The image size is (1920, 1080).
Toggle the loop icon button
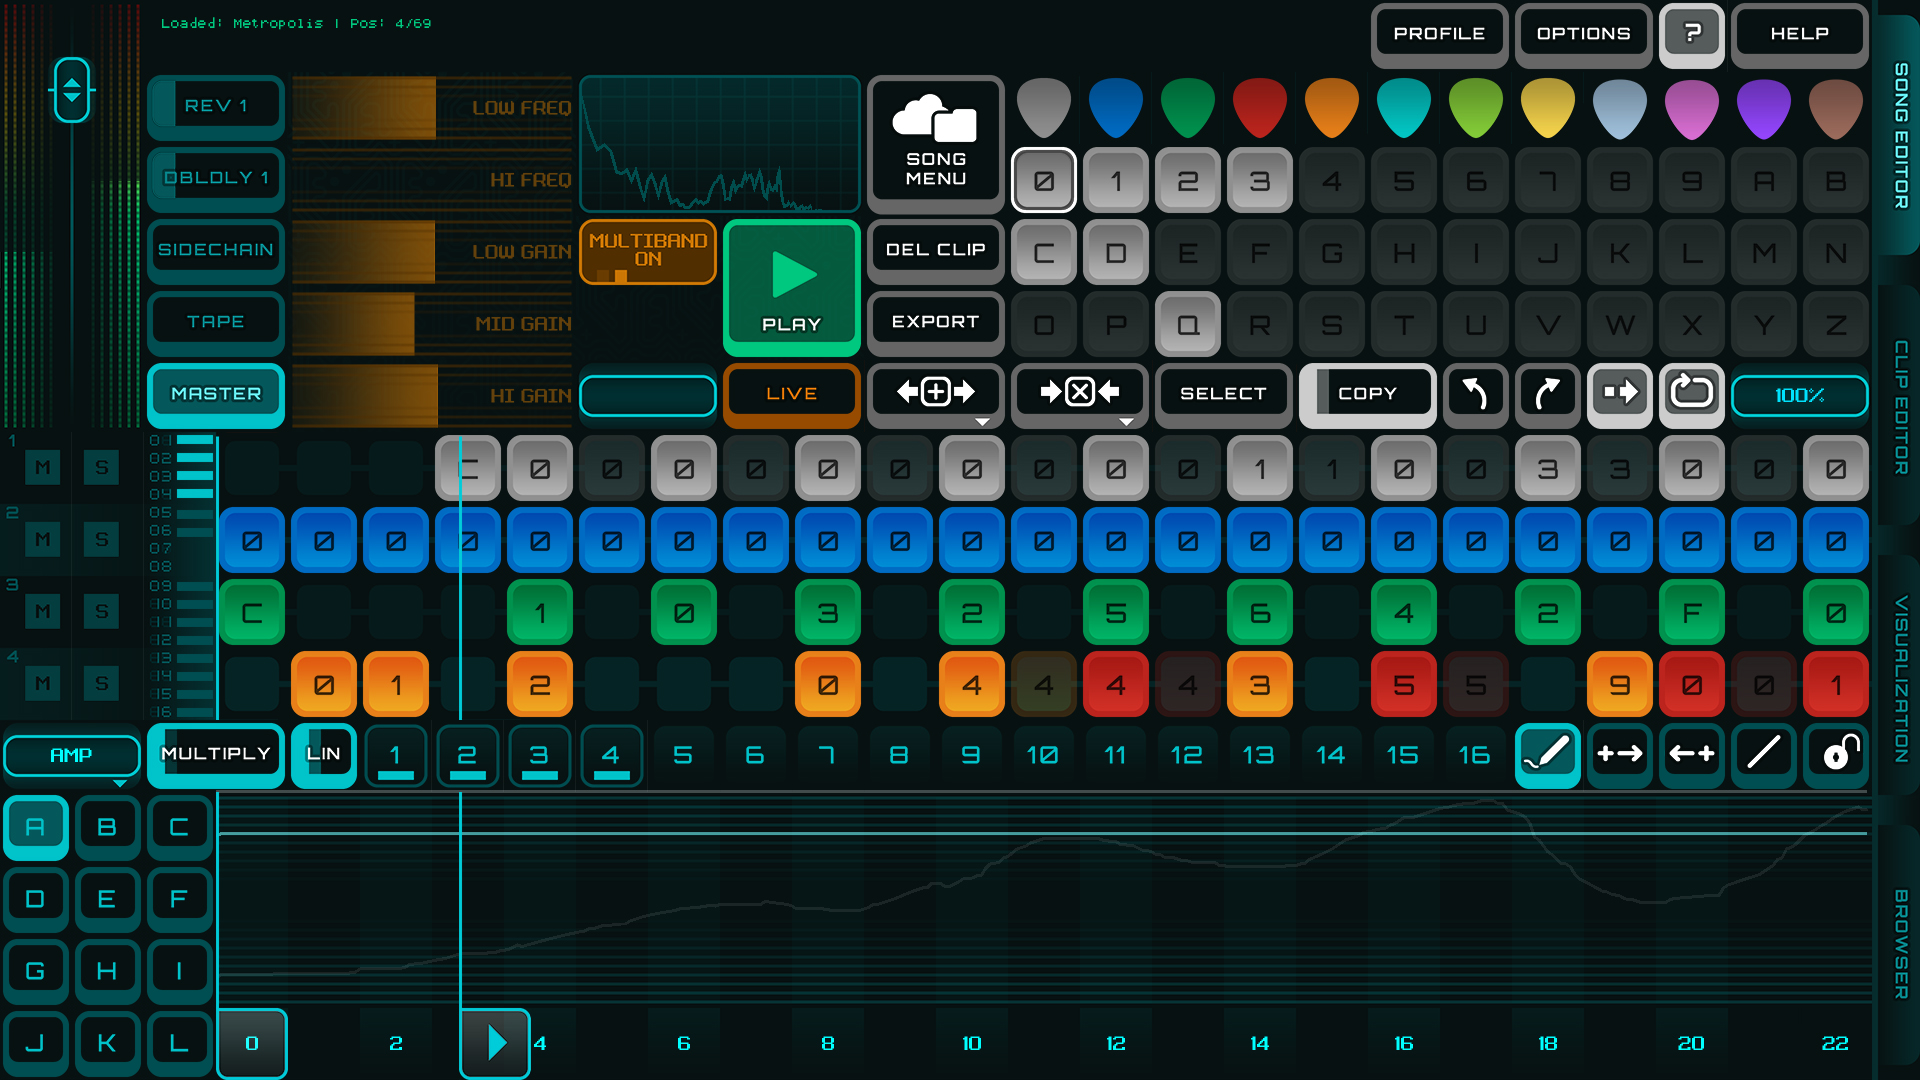1691,393
